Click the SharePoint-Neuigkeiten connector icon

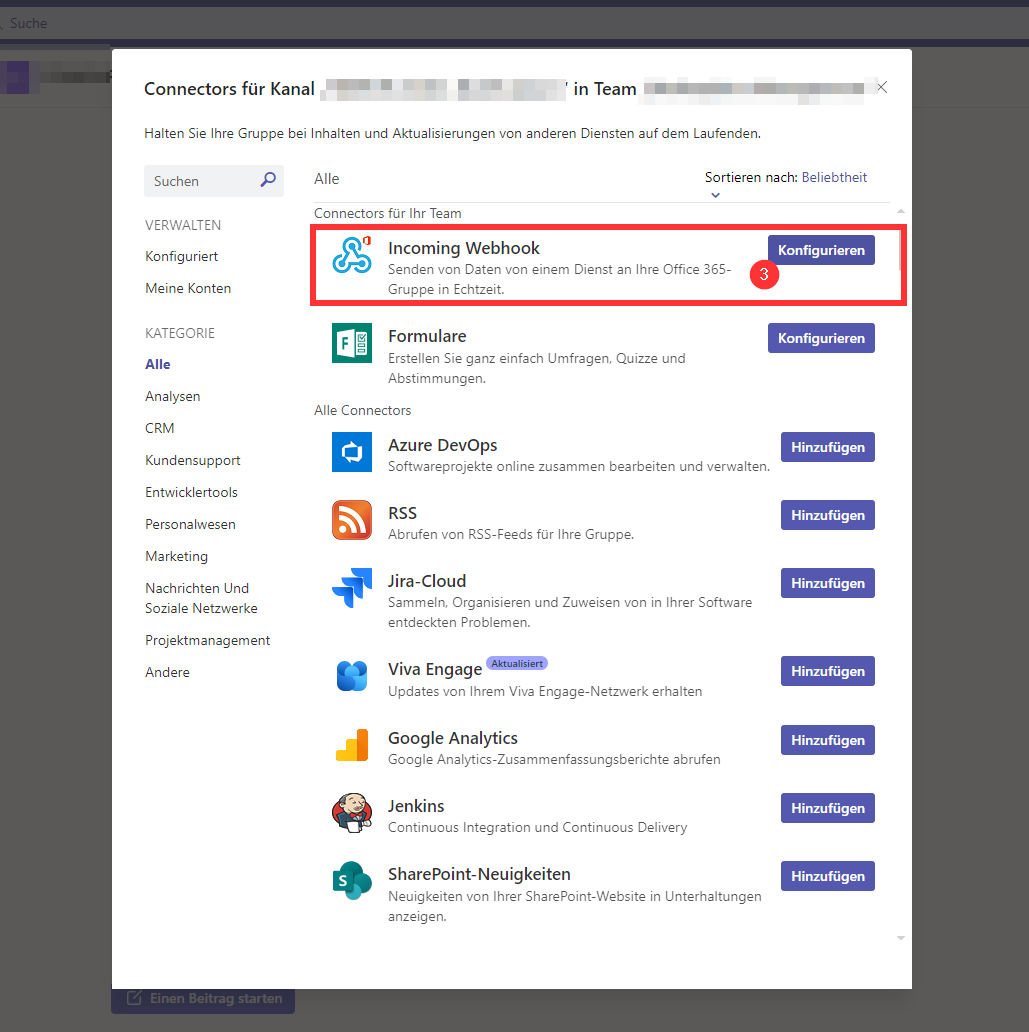(x=352, y=881)
